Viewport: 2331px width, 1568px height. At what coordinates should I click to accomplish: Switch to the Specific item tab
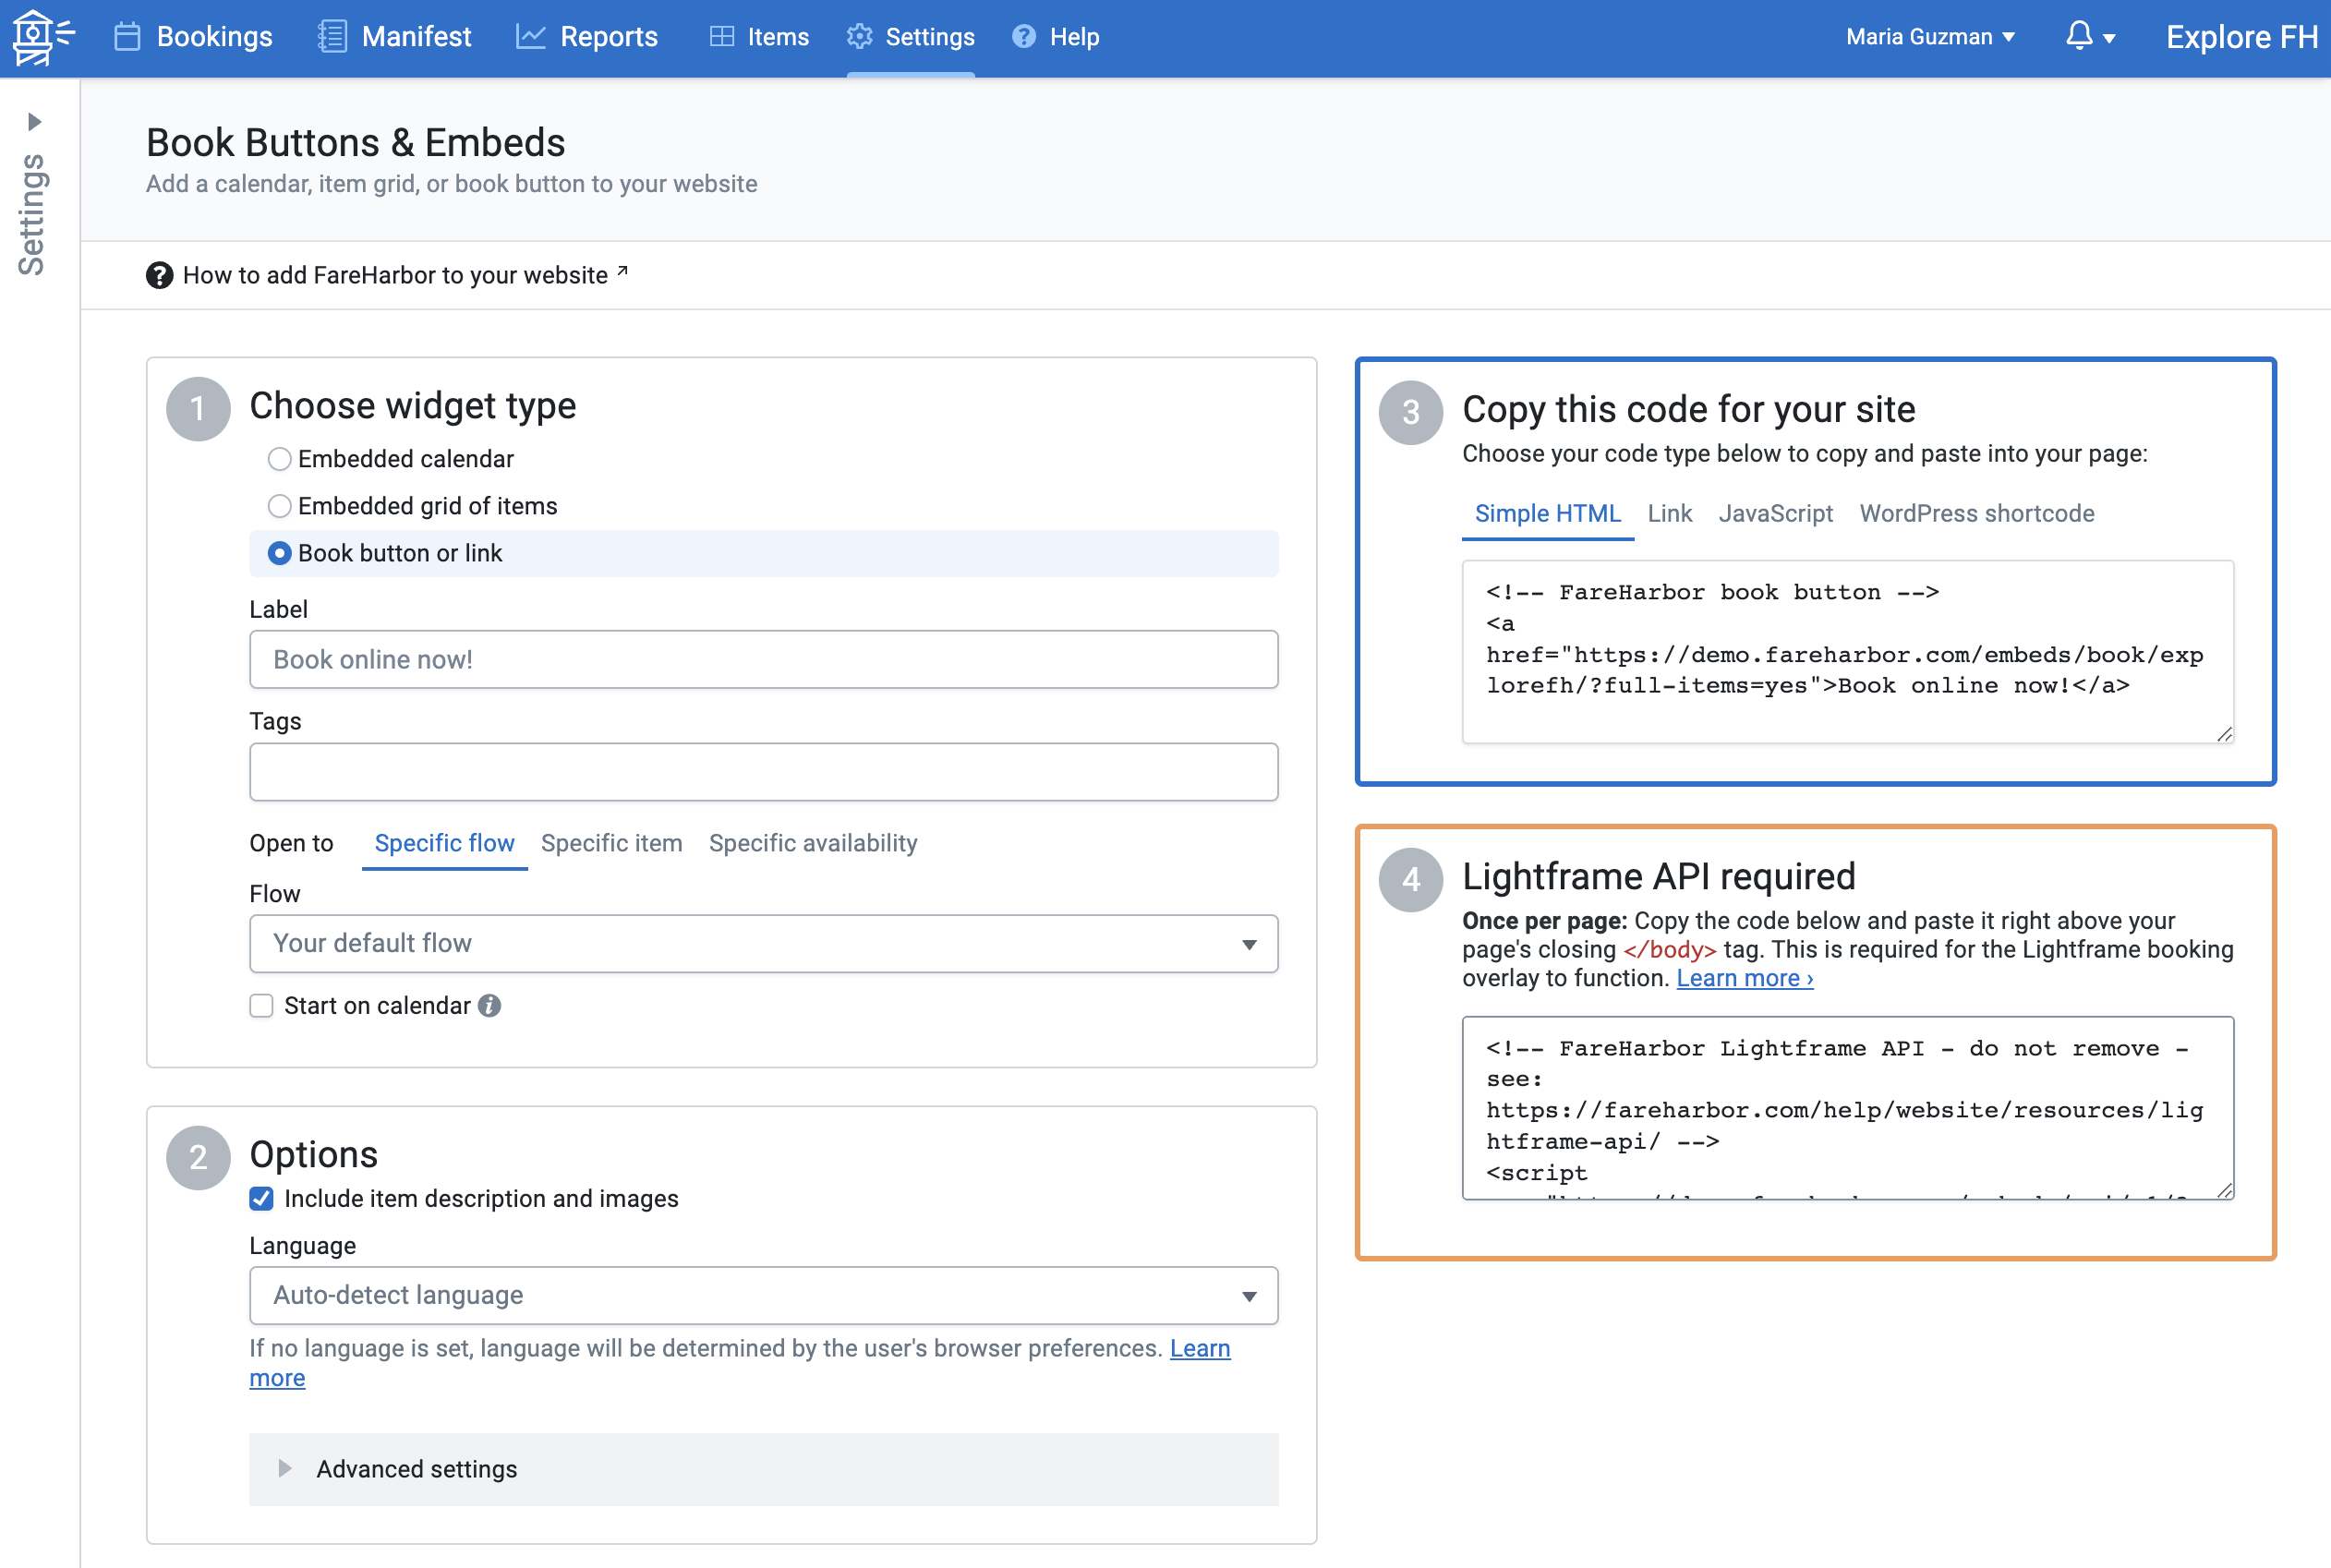point(611,844)
